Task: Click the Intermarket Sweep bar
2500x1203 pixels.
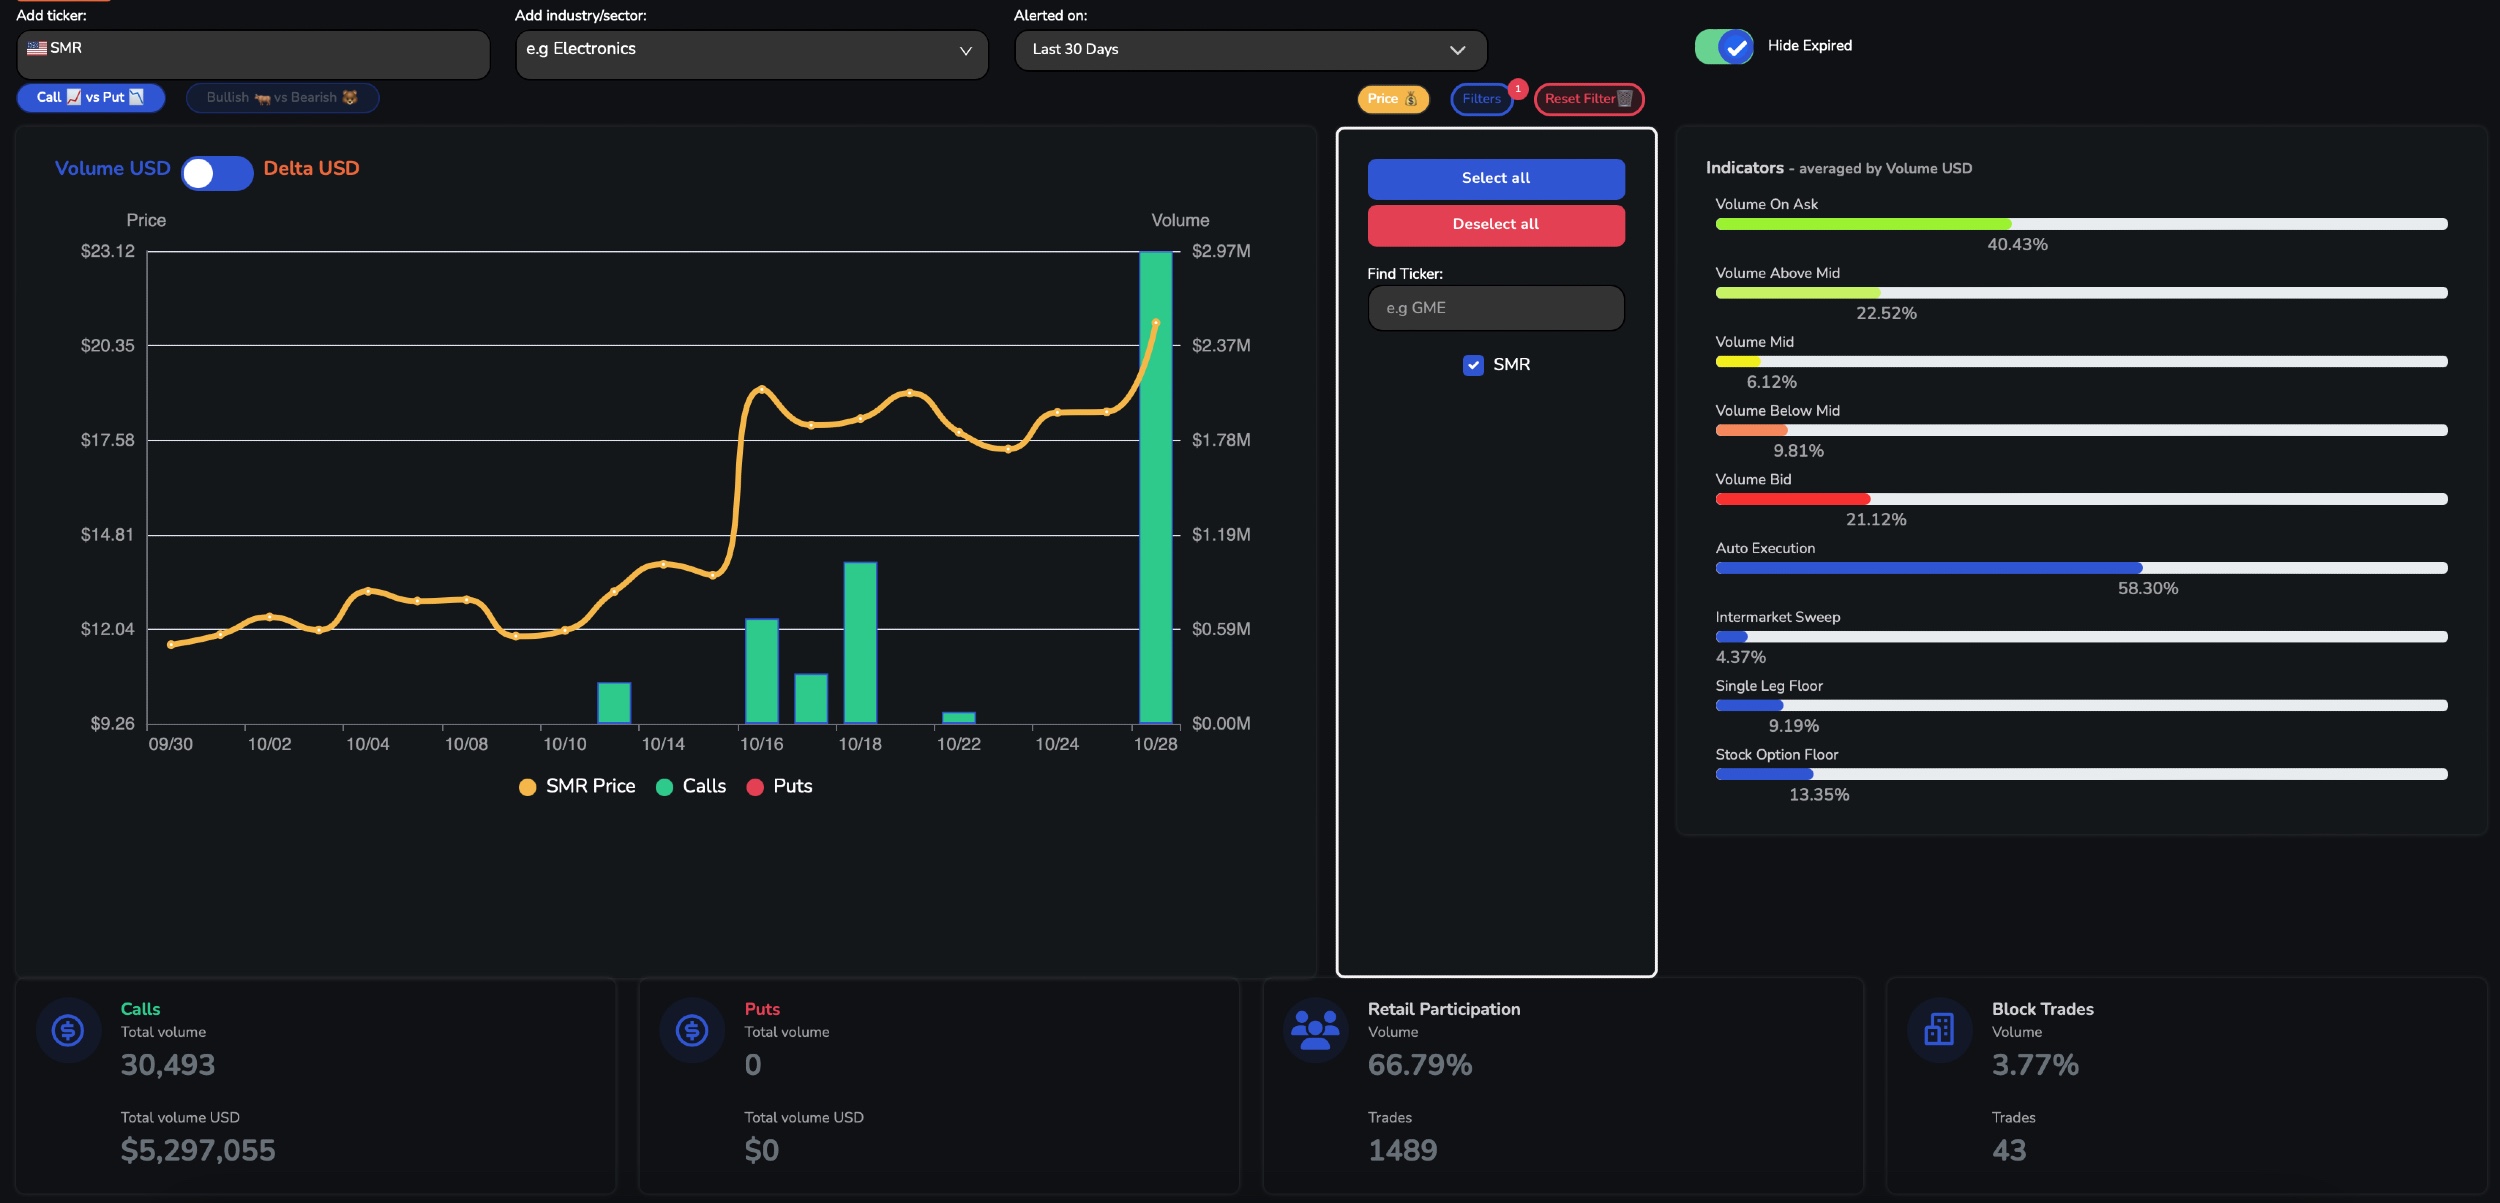Action: (2081, 637)
